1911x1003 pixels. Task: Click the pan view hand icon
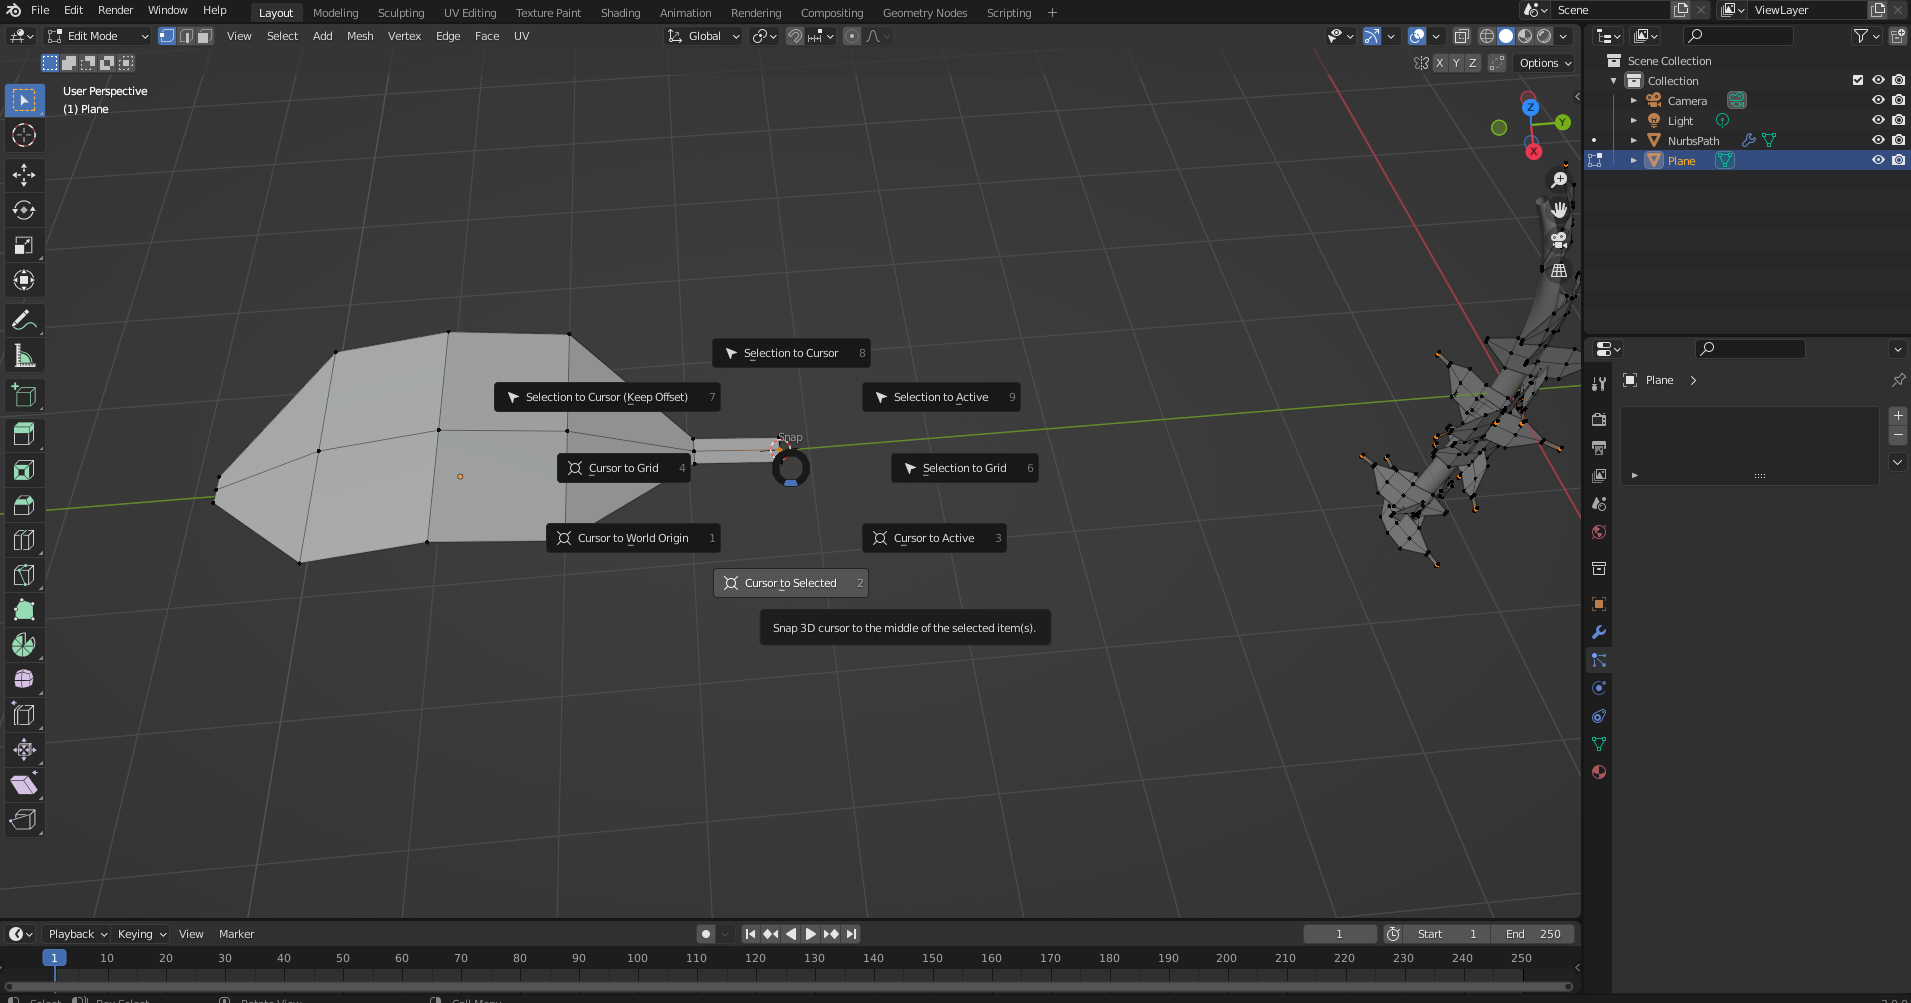(x=1559, y=210)
